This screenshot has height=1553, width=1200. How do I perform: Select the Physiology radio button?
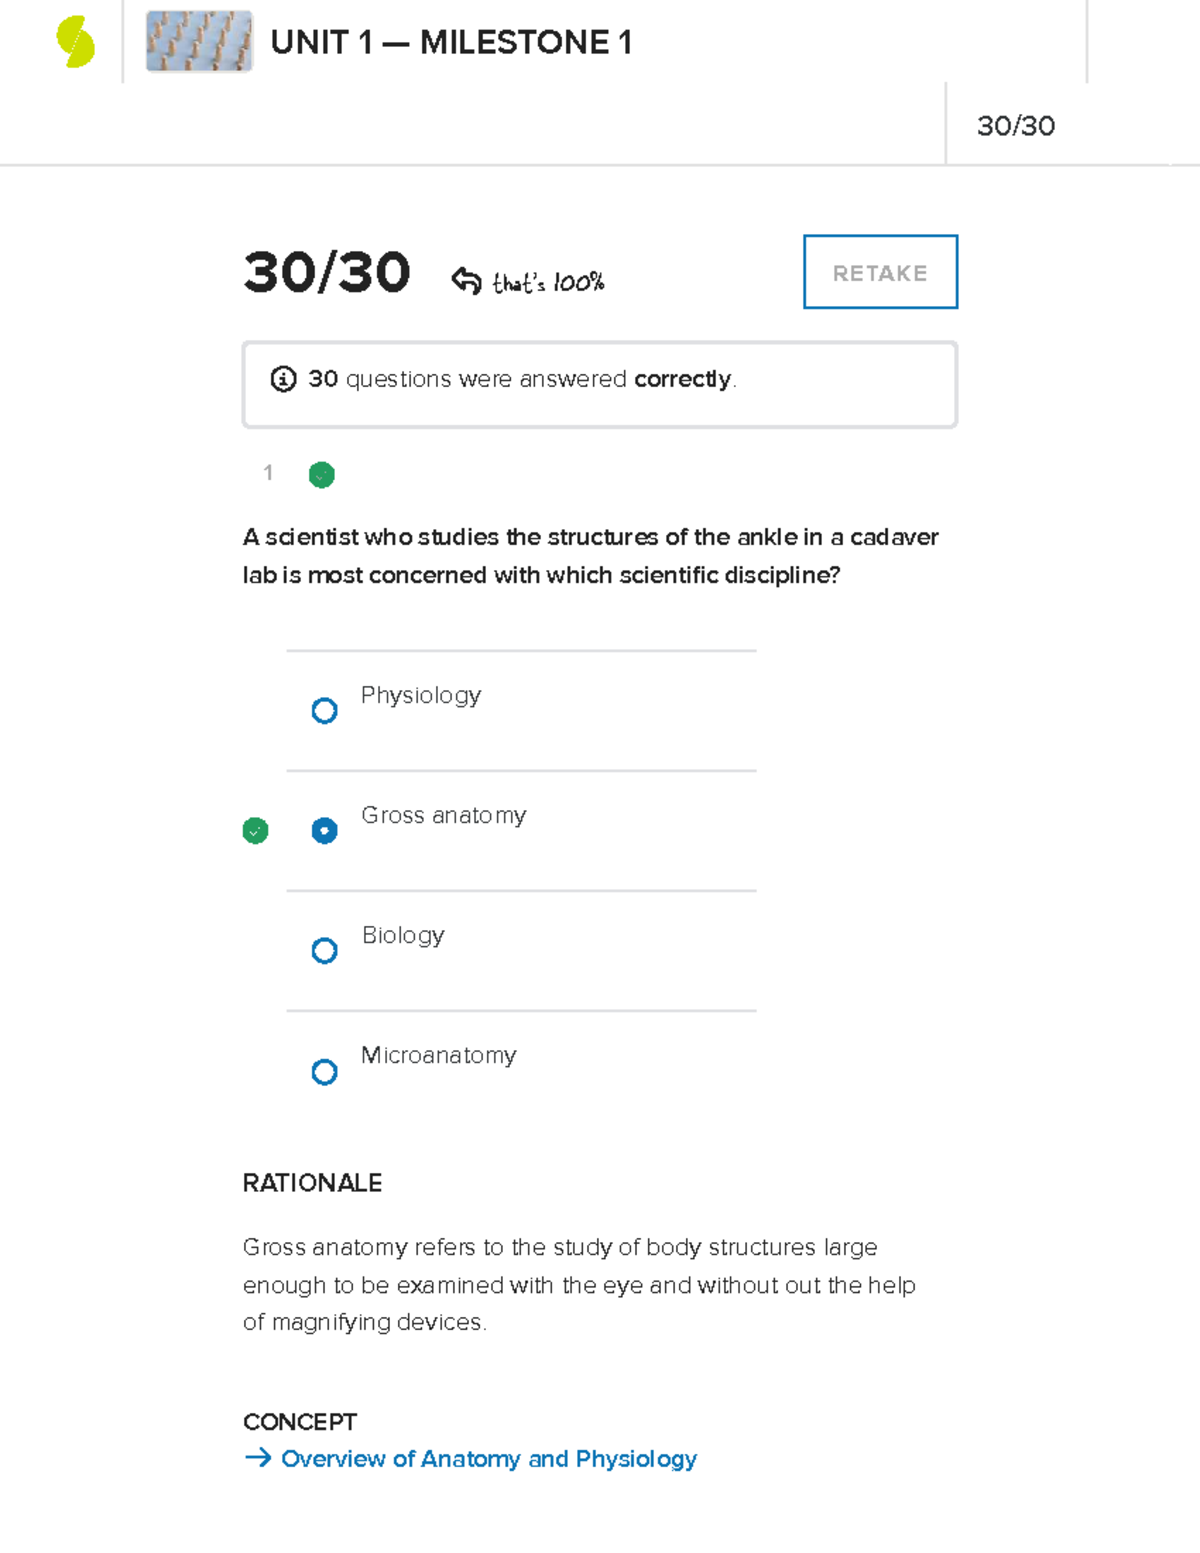(x=324, y=710)
